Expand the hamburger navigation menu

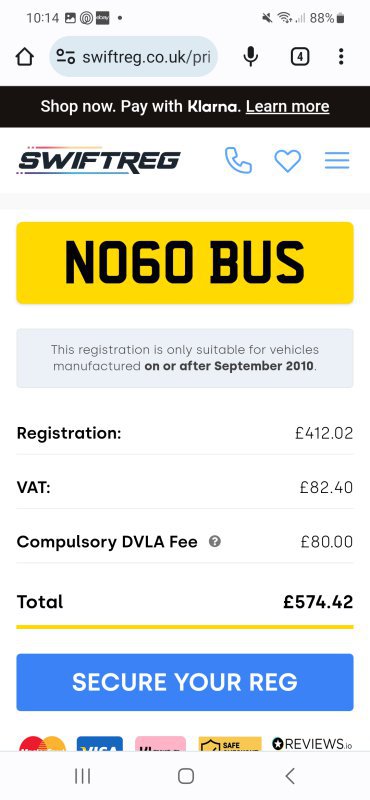tap(337, 161)
